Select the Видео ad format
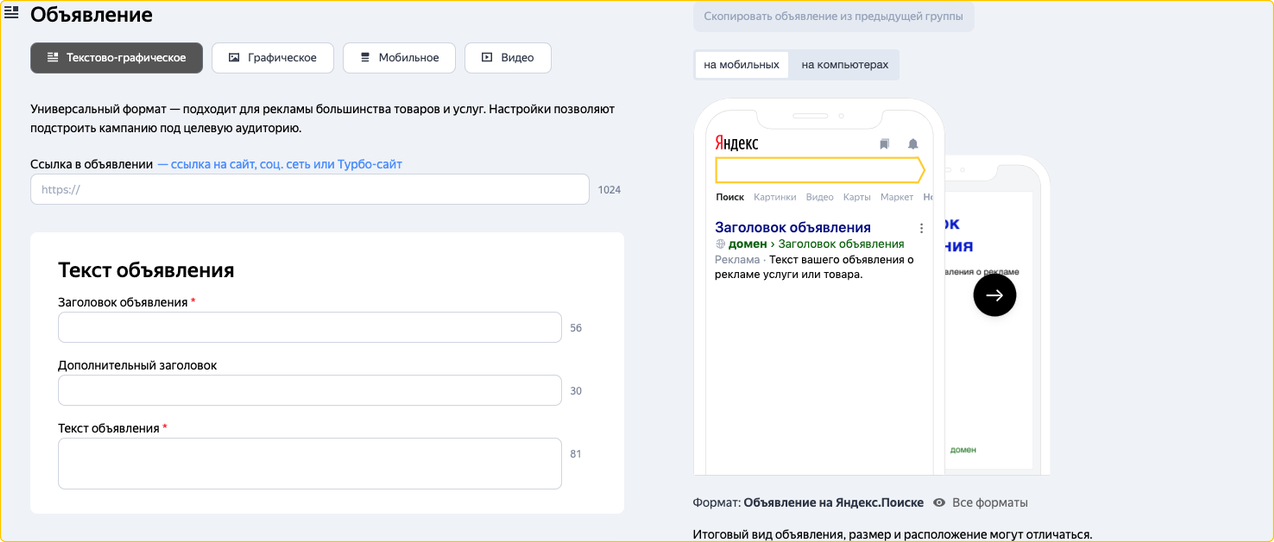This screenshot has width=1274, height=542. pos(507,58)
